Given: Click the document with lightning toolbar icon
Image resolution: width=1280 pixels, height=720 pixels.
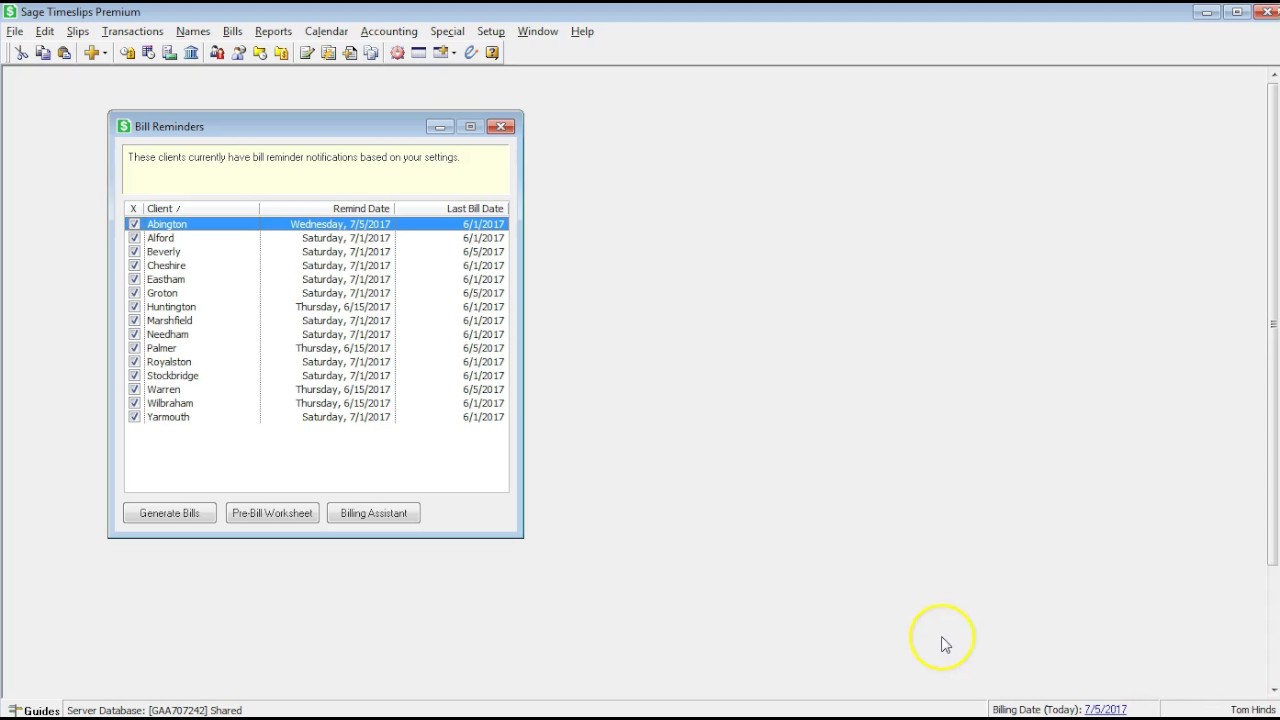Looking at the screenshot, I should [328, 53].
